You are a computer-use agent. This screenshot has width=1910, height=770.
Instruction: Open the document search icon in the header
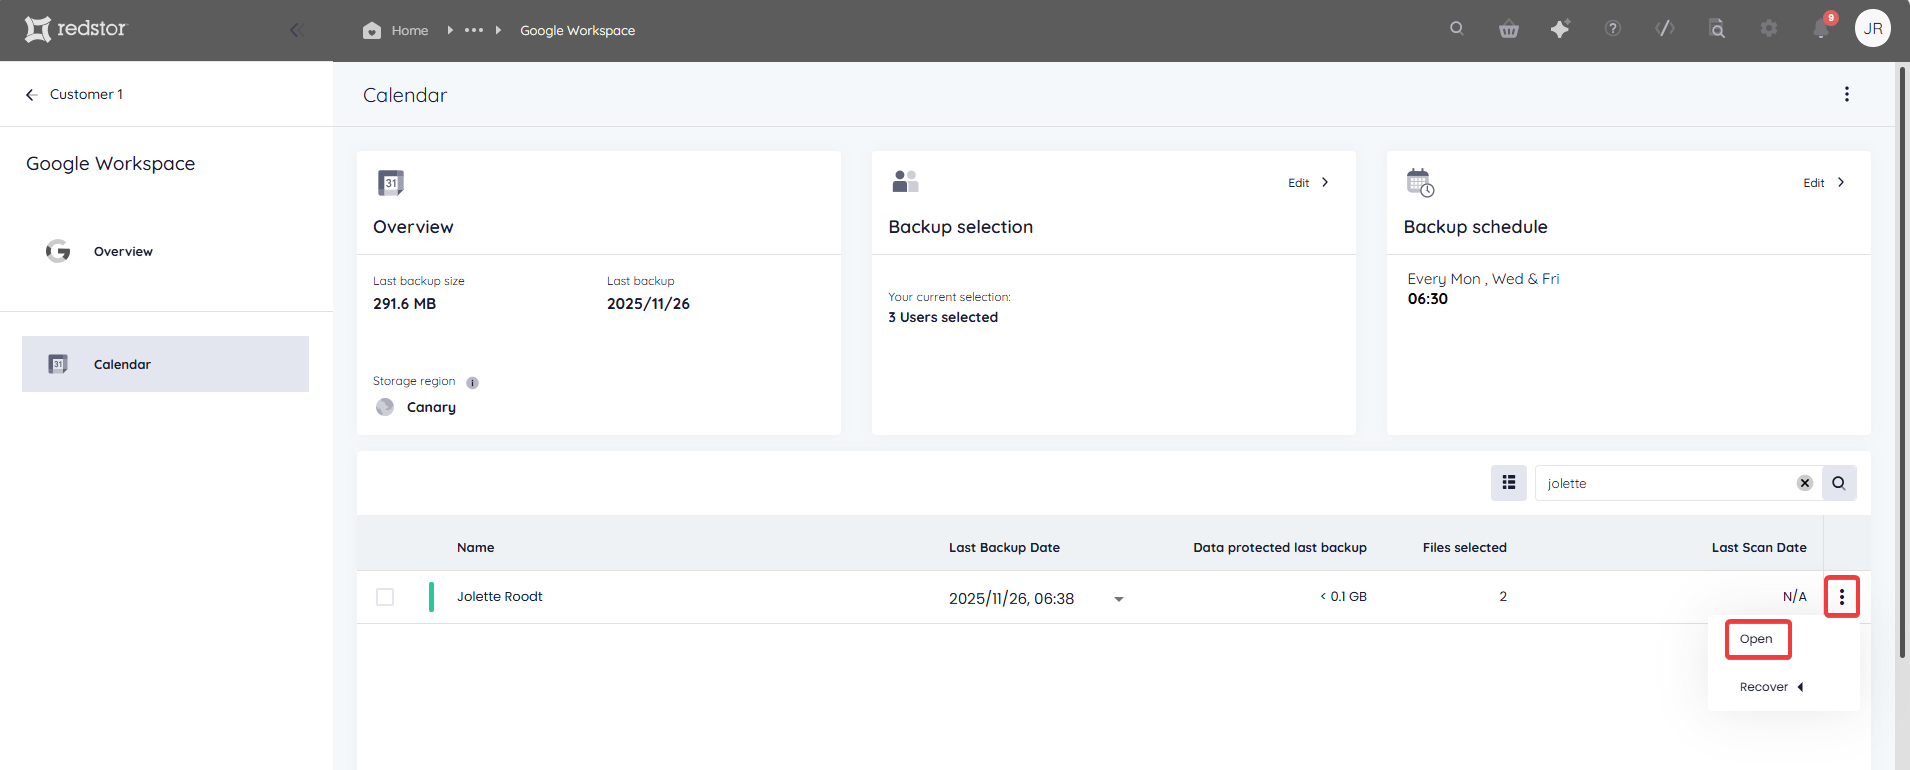coord(1717,29)
